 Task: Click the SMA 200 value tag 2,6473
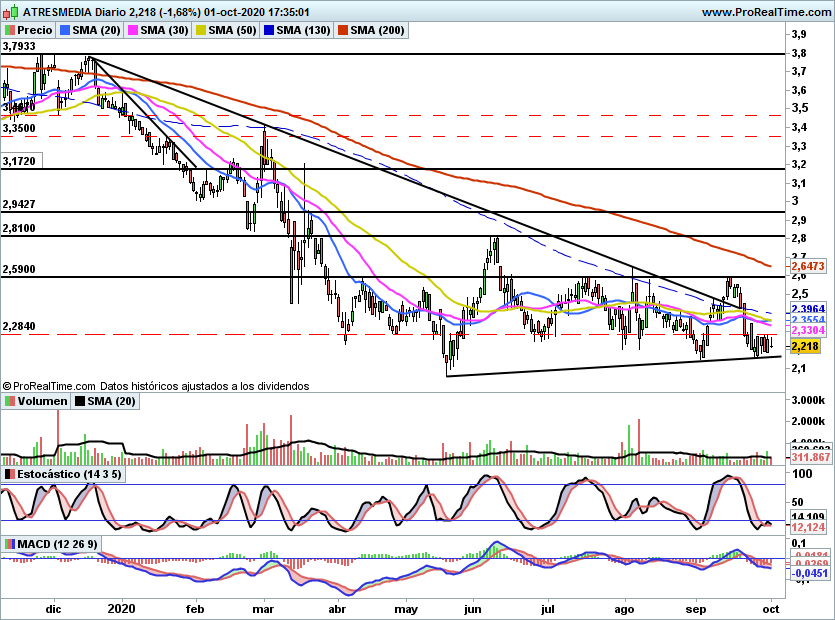point(808,266)
